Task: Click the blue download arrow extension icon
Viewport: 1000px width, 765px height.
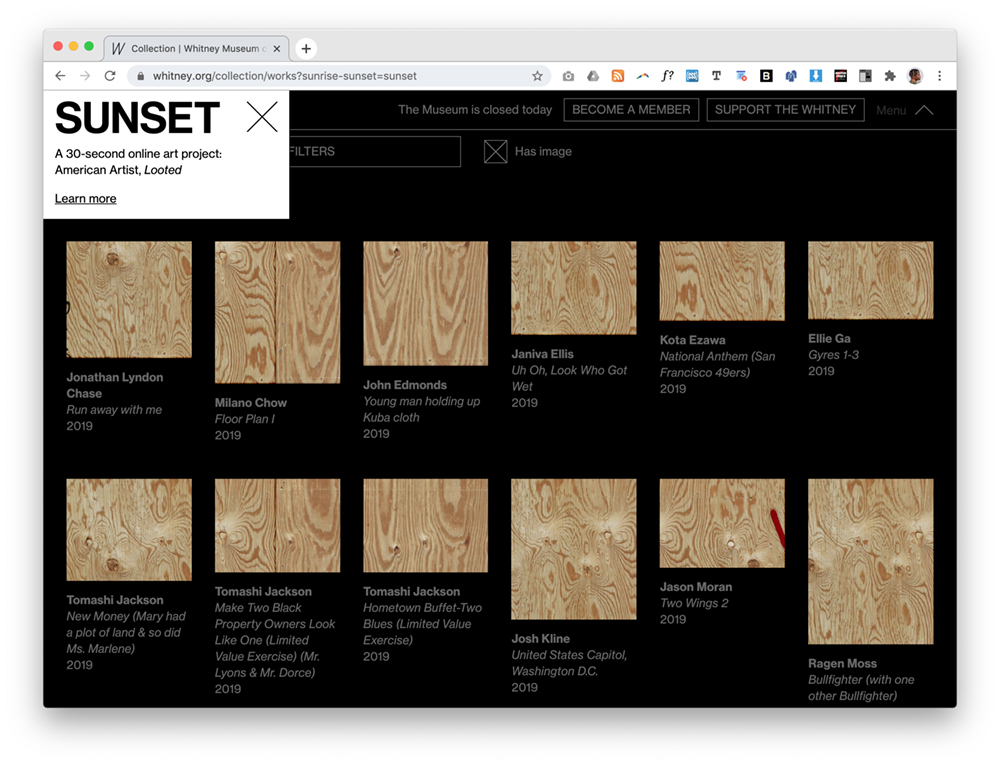Action: tap(816, 76)
